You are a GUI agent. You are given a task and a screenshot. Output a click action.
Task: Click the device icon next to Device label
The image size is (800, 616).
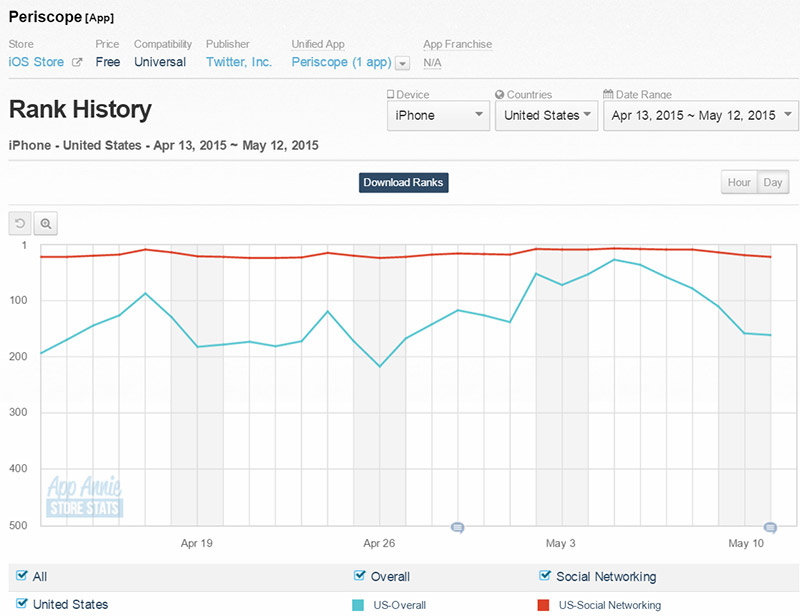(x=390, y=94)
